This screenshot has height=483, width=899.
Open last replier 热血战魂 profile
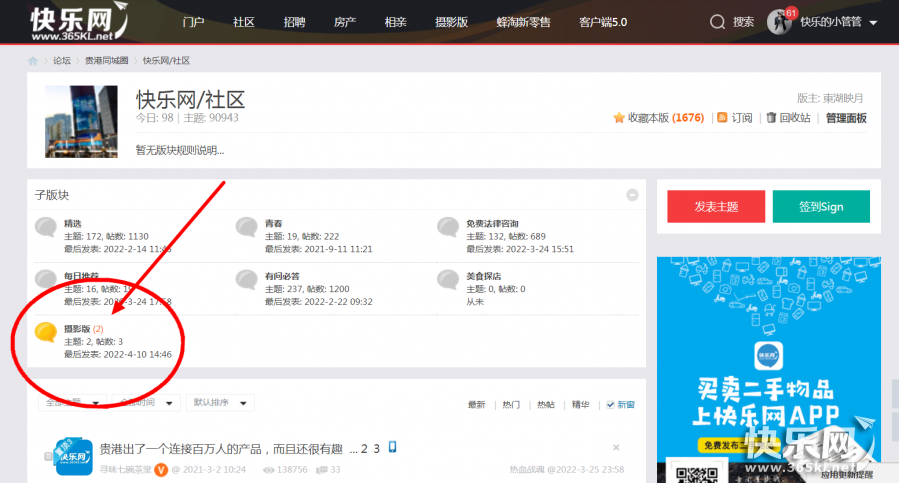tap(527, 470)
